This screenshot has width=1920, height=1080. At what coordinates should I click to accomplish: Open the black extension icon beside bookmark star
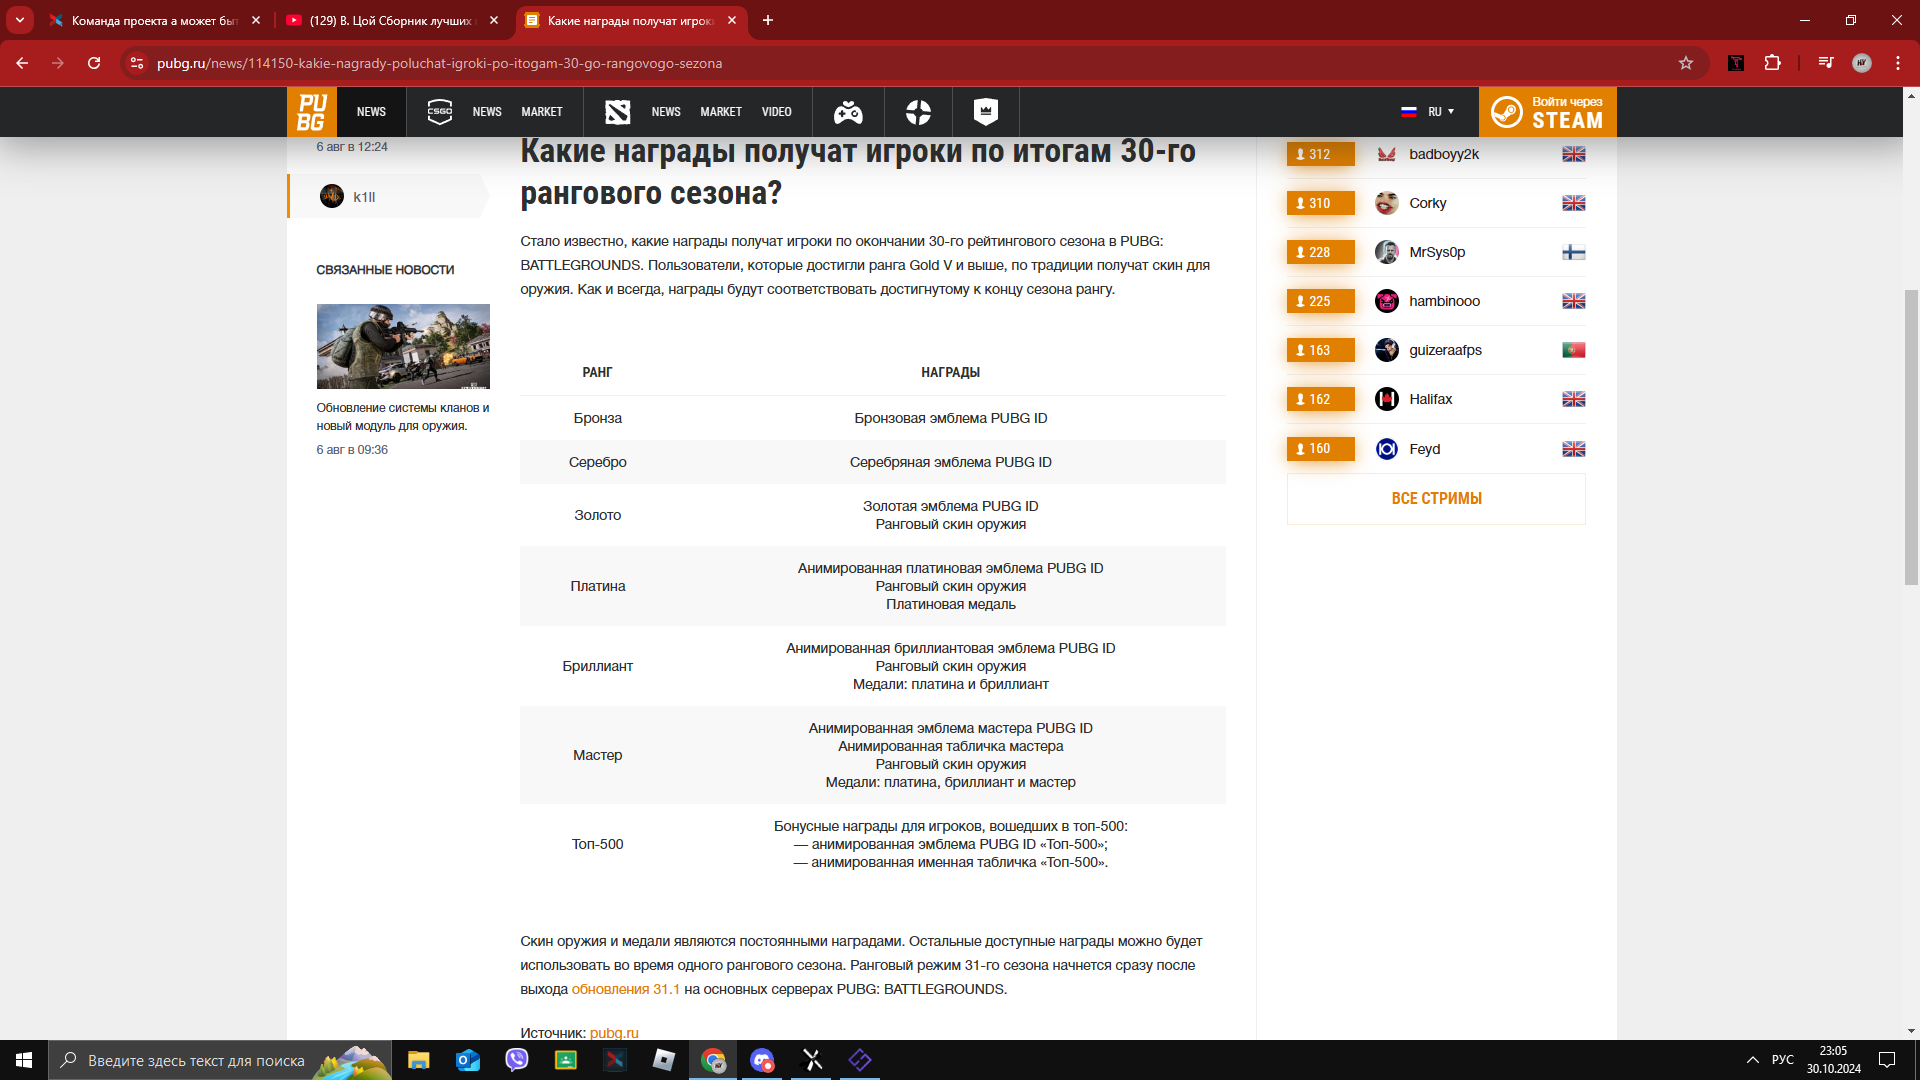point(1736,63)
